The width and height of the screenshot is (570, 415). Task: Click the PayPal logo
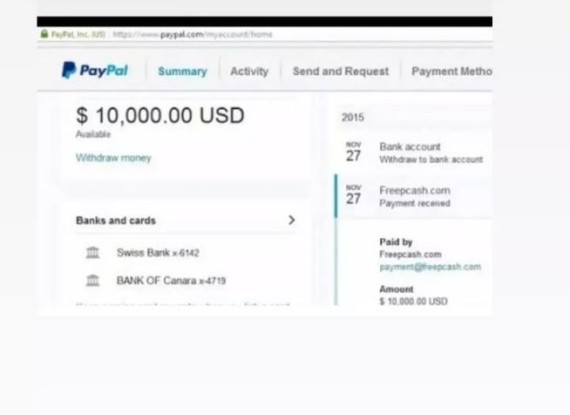(x=95, y=70)
